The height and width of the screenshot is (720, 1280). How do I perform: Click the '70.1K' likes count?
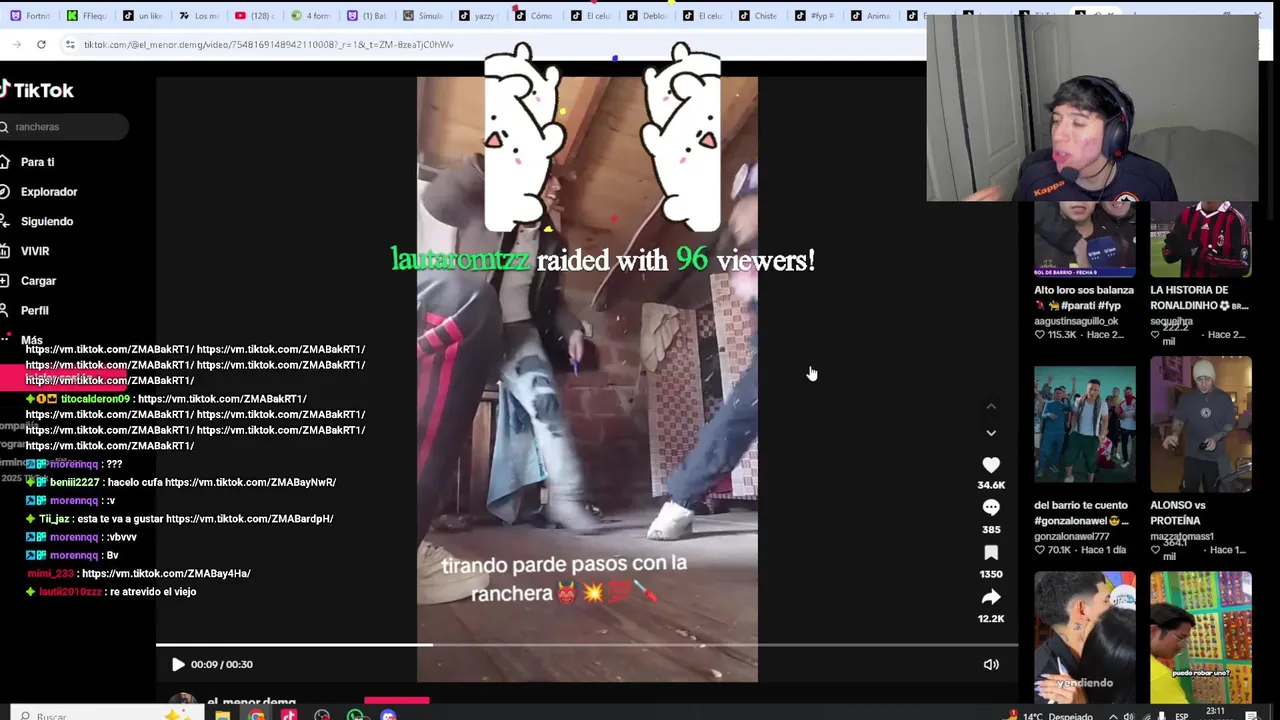(x=1059, y=550)
